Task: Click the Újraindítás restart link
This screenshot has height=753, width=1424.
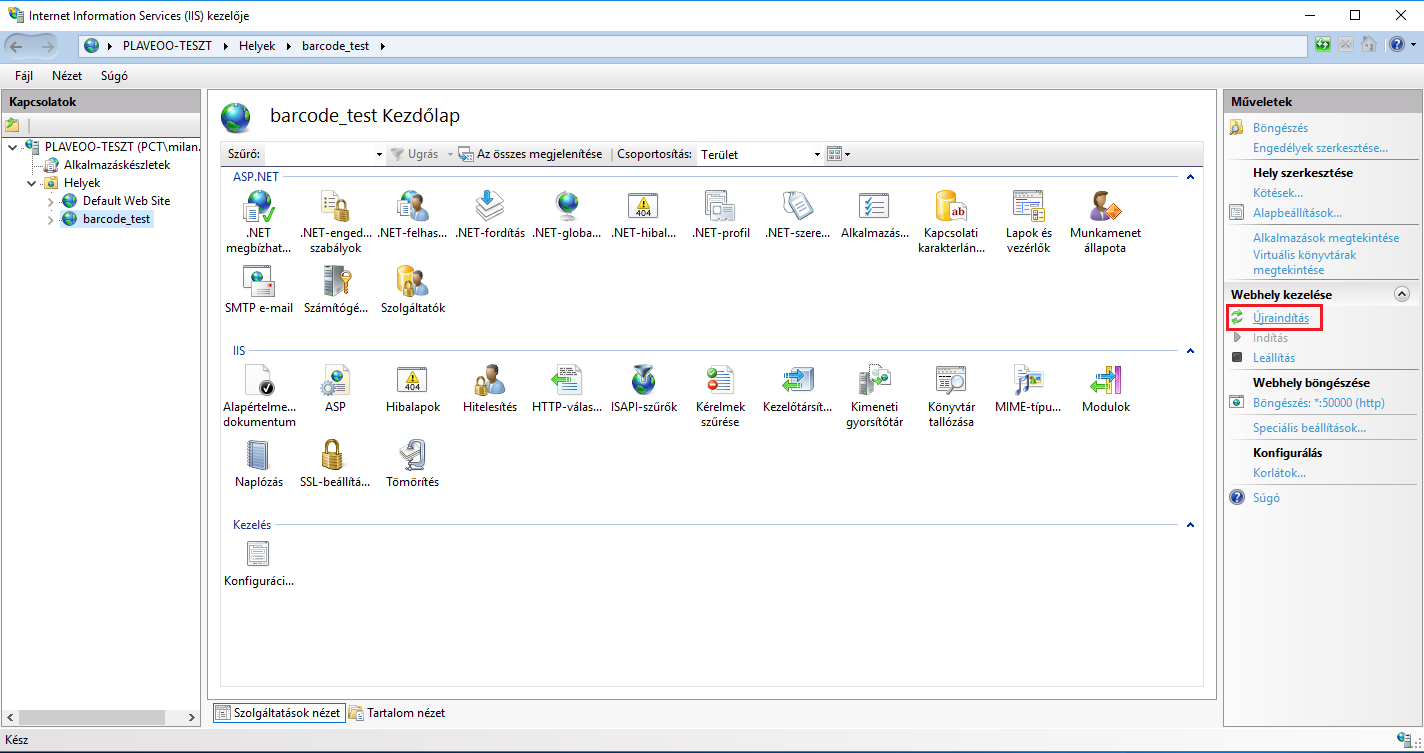Action: coord(1280,318)
